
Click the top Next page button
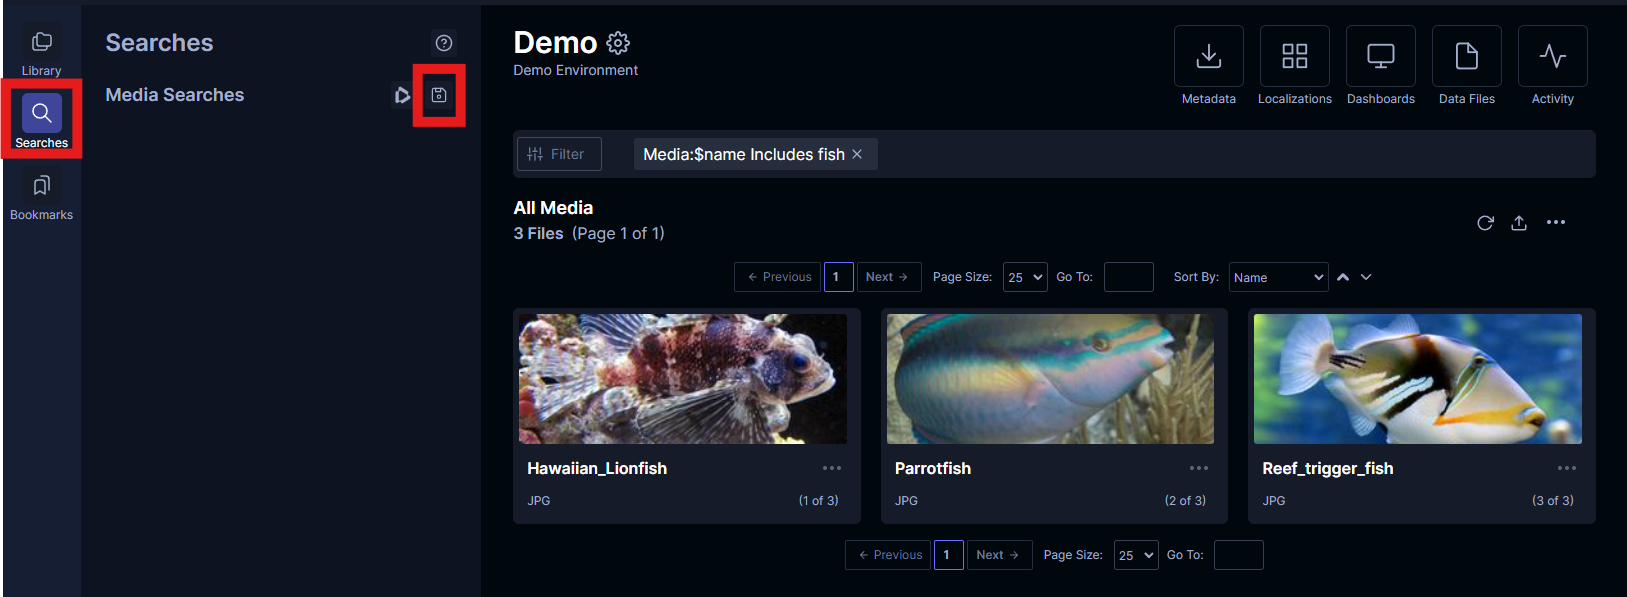887,277
